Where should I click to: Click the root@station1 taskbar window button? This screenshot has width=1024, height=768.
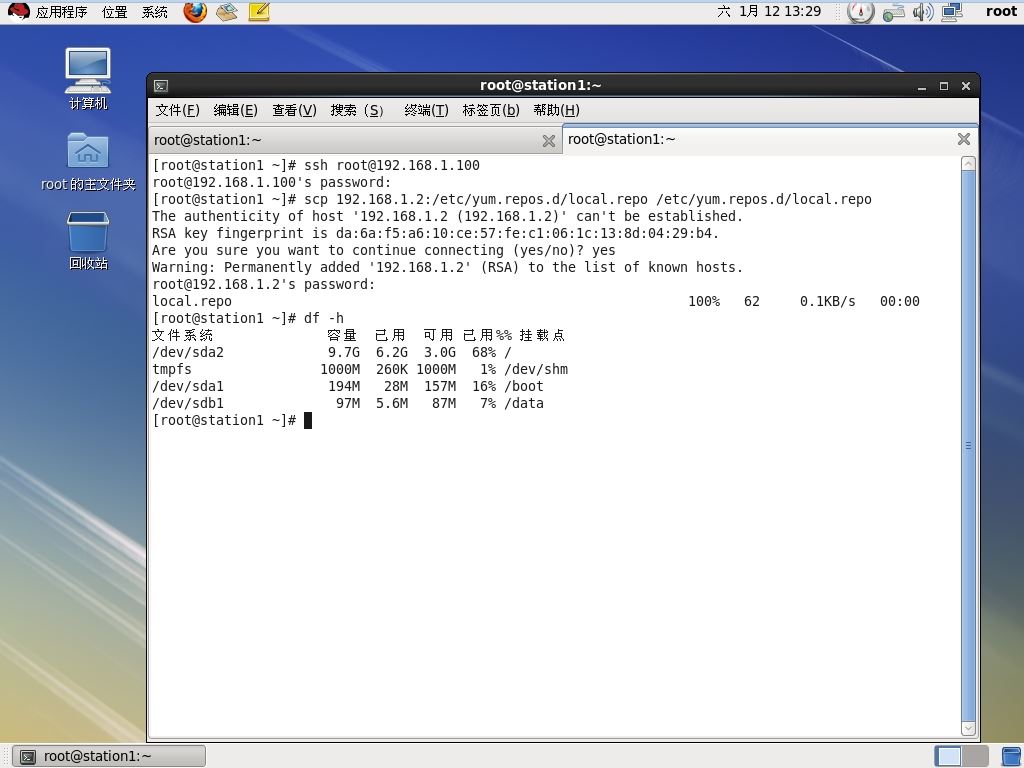[x=109, y=756]
